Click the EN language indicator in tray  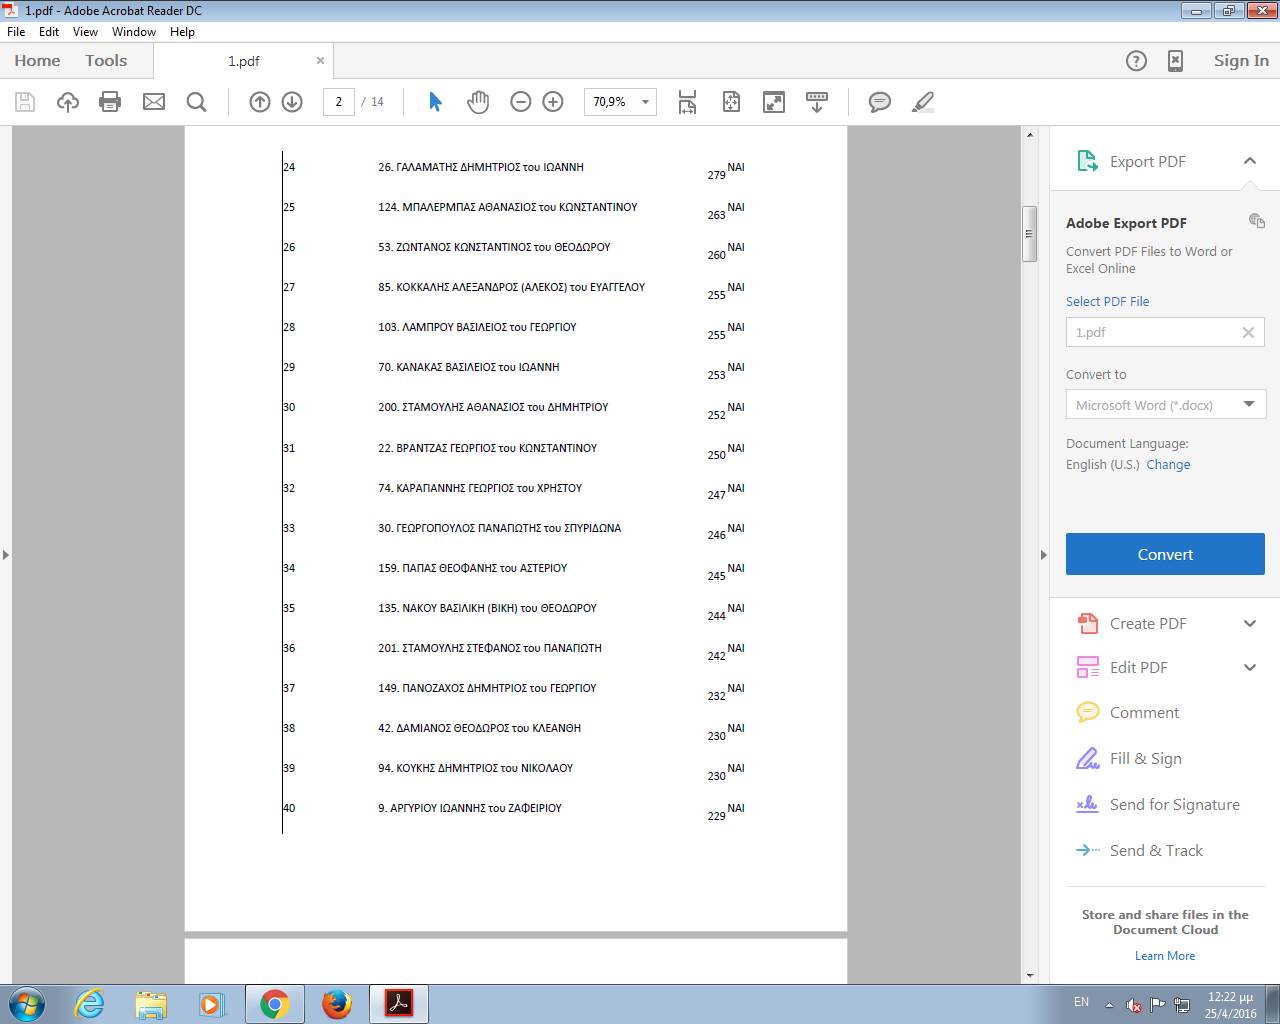(x=1081, y=1002)
